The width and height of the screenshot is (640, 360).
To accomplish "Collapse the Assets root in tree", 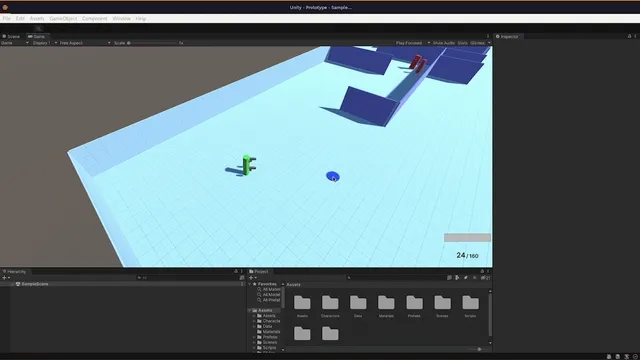I will [x=250, y=311].
